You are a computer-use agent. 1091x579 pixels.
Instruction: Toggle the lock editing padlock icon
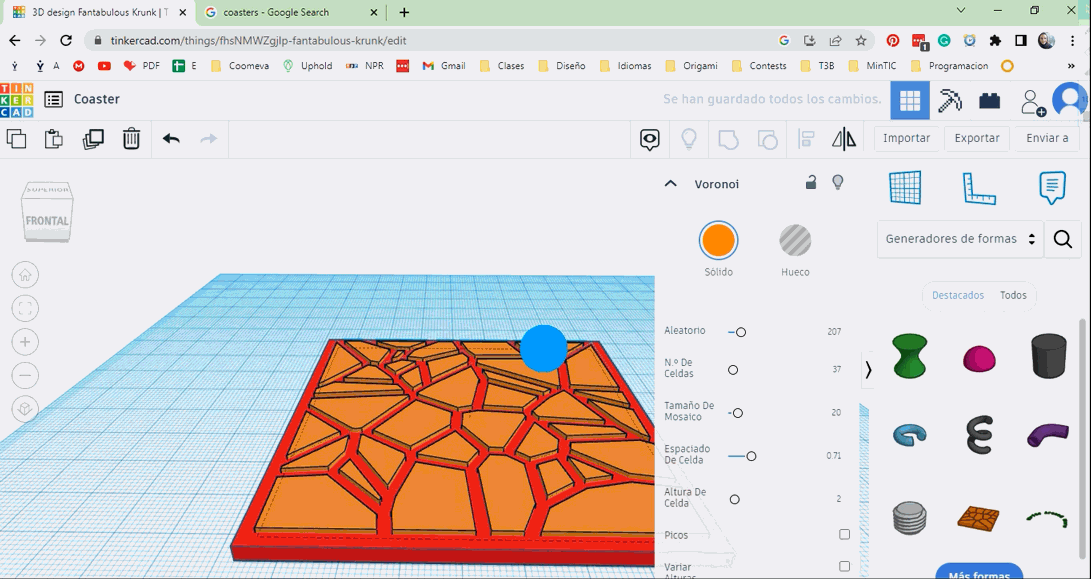pyautogui.click(x=811, y=182)
